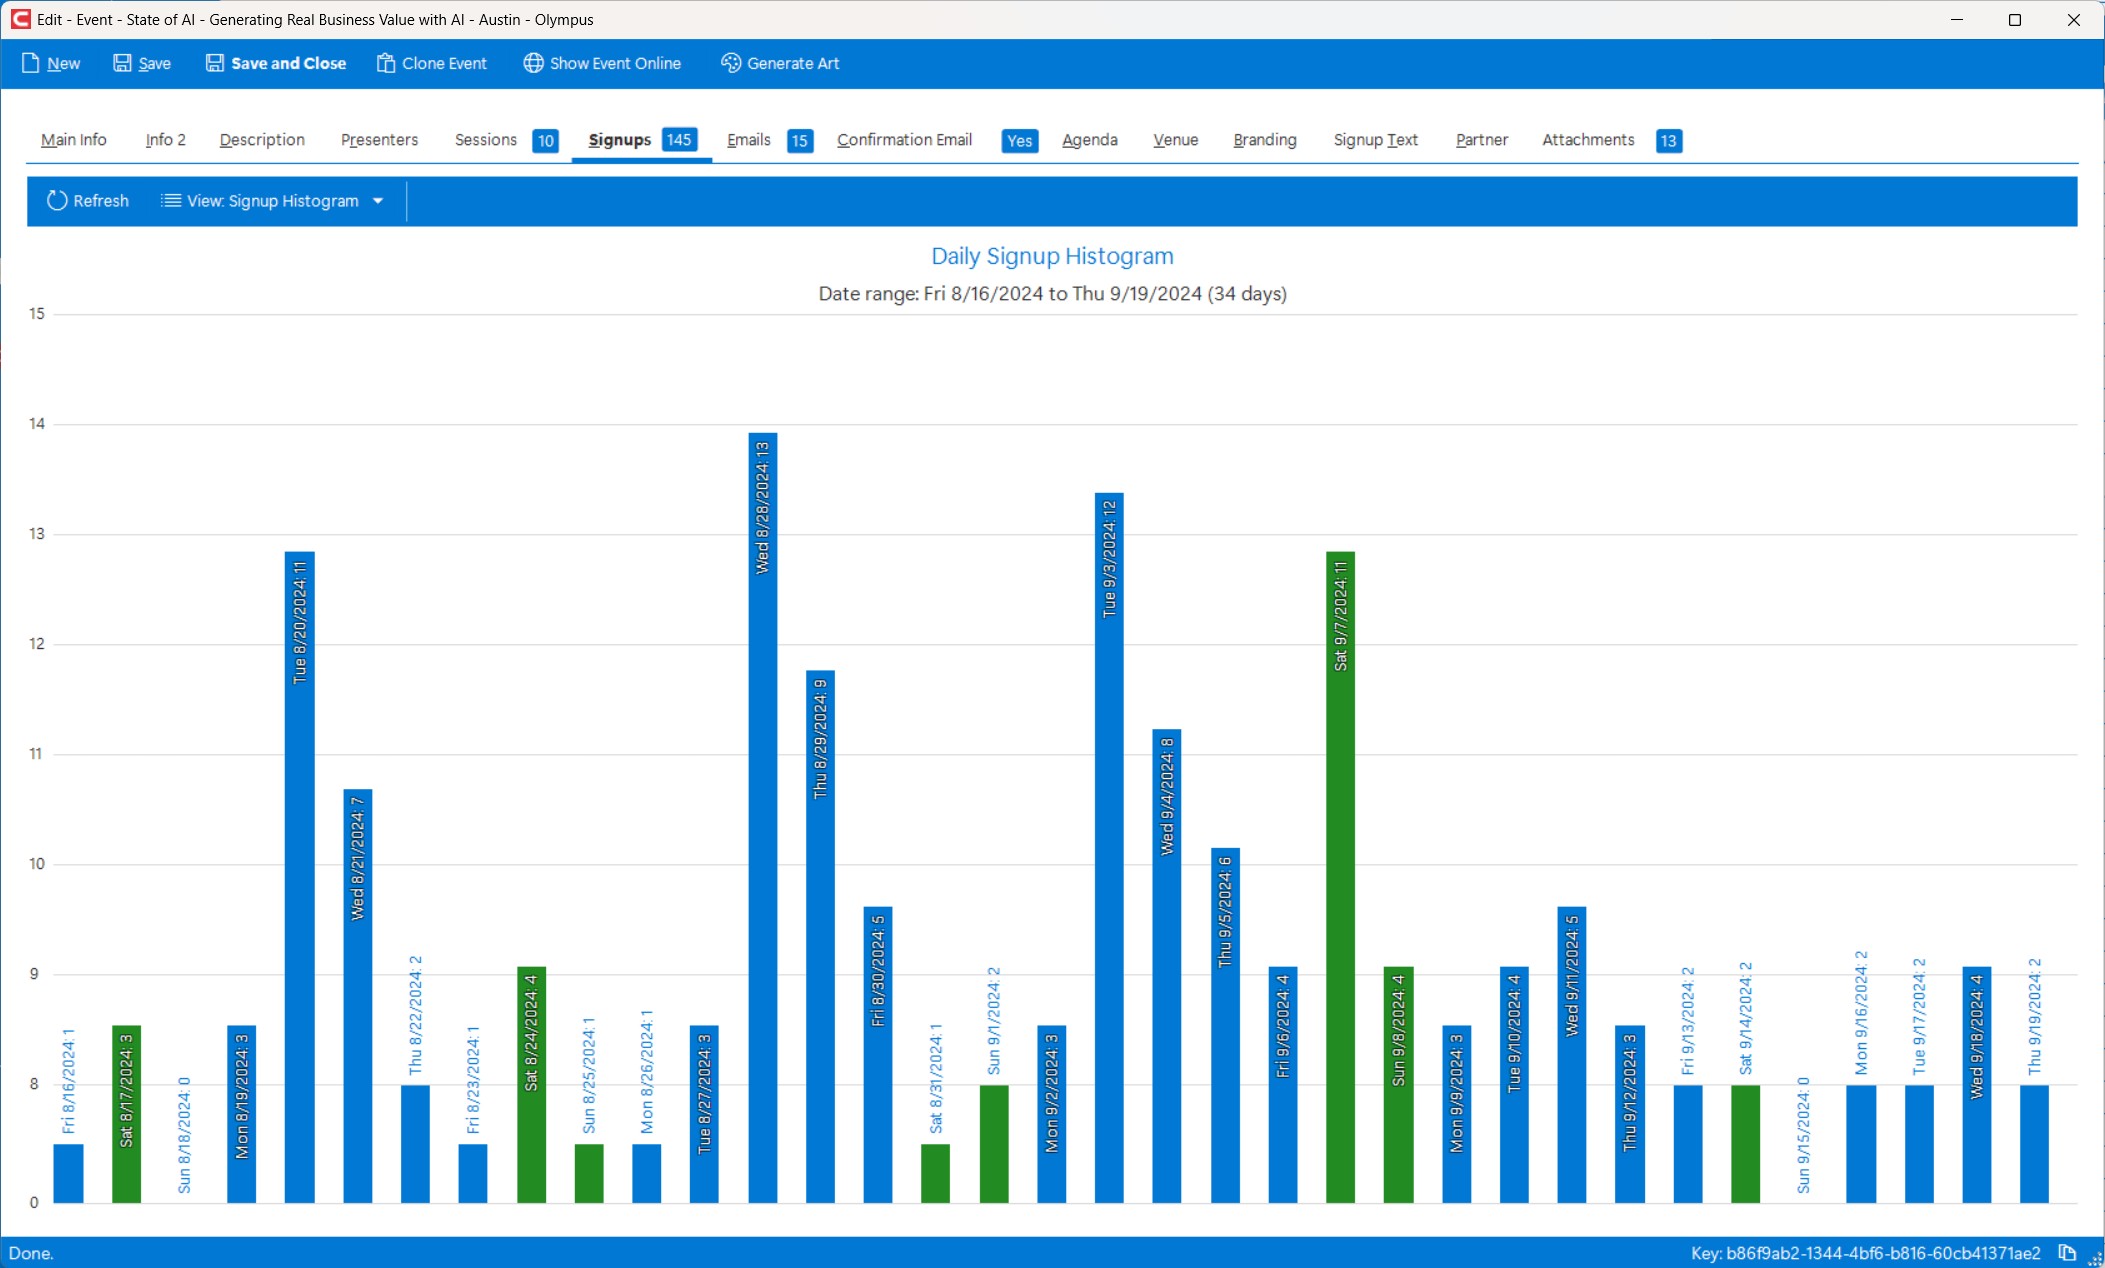Click the green Sat 9/7/2024 bar
This screenshot has height=1268, width=2105.
point(1341,877)
